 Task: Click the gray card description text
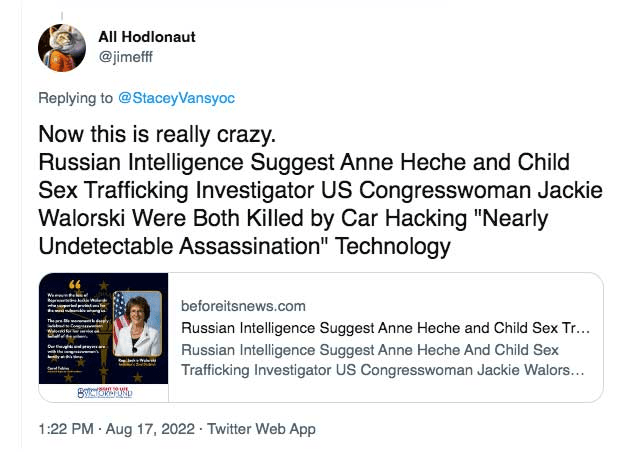pyautogui.click(x=386, y=360)
